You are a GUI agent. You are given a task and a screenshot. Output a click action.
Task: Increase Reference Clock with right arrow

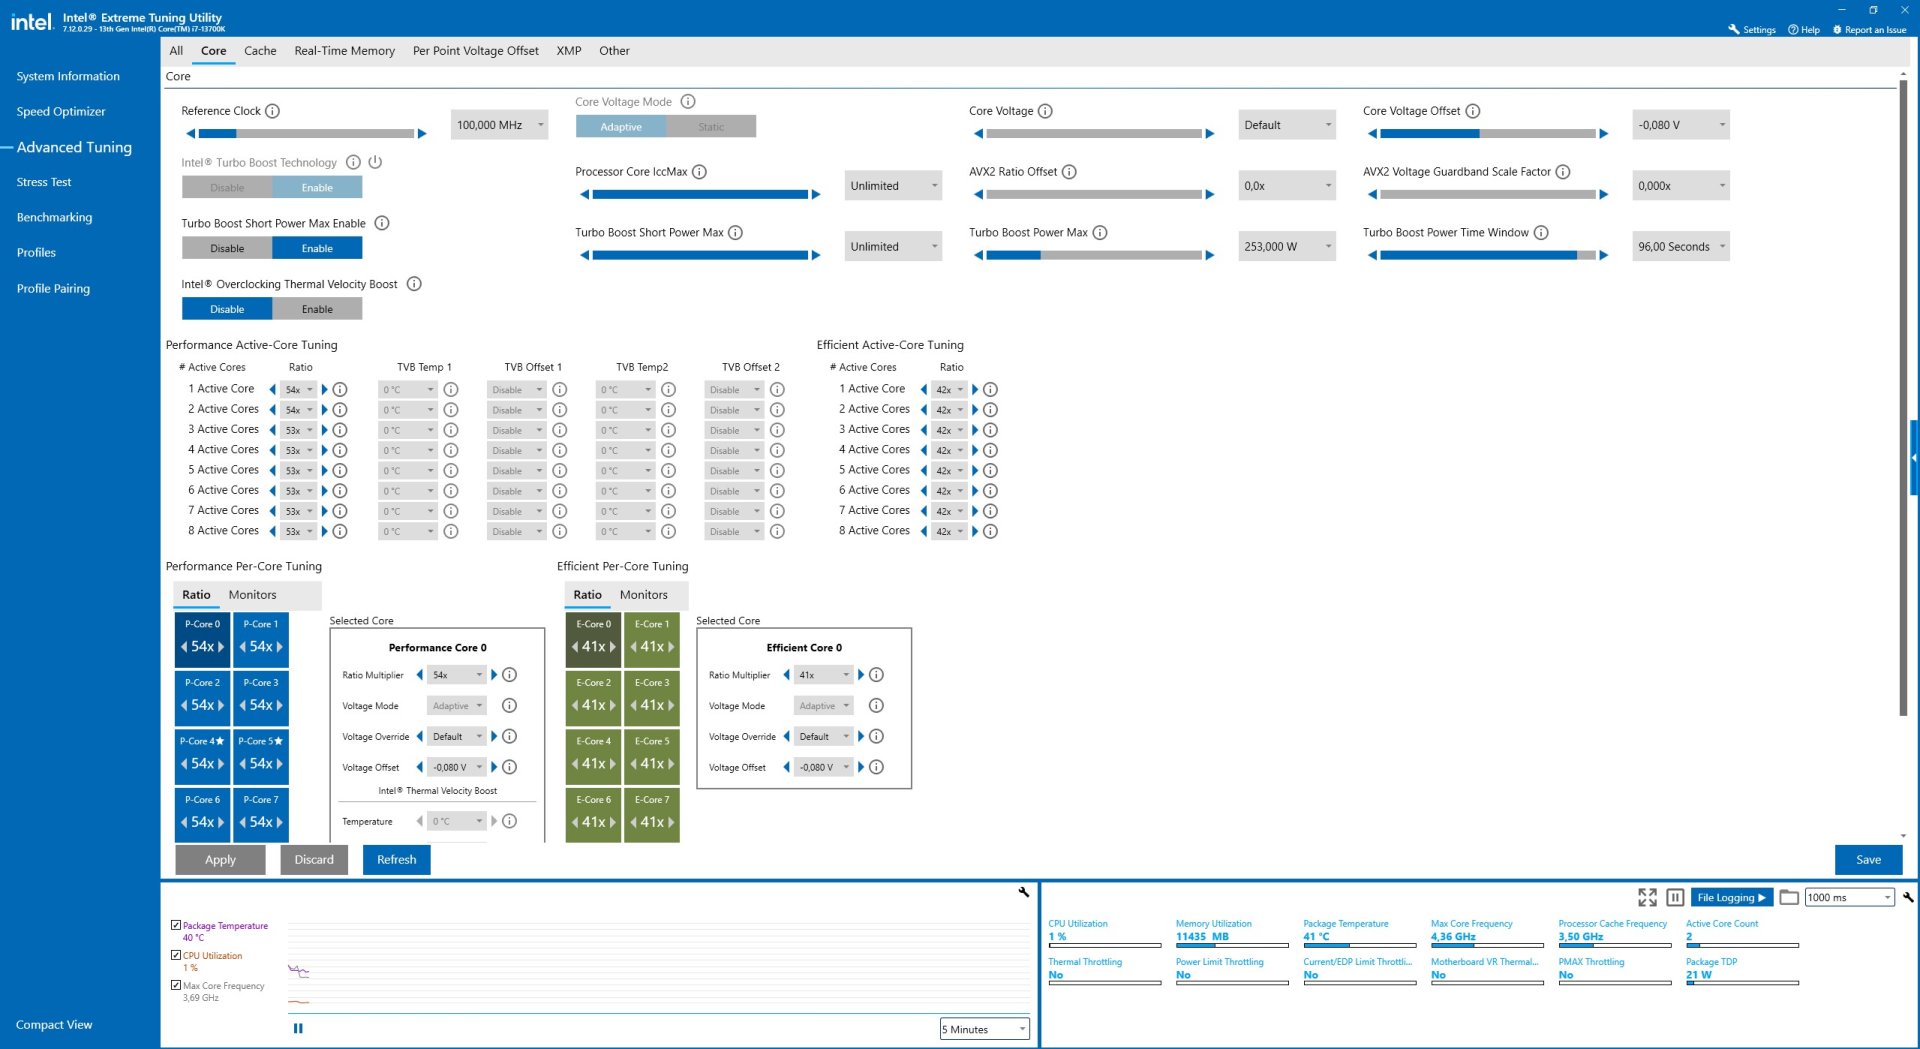[x=422, y=133]
